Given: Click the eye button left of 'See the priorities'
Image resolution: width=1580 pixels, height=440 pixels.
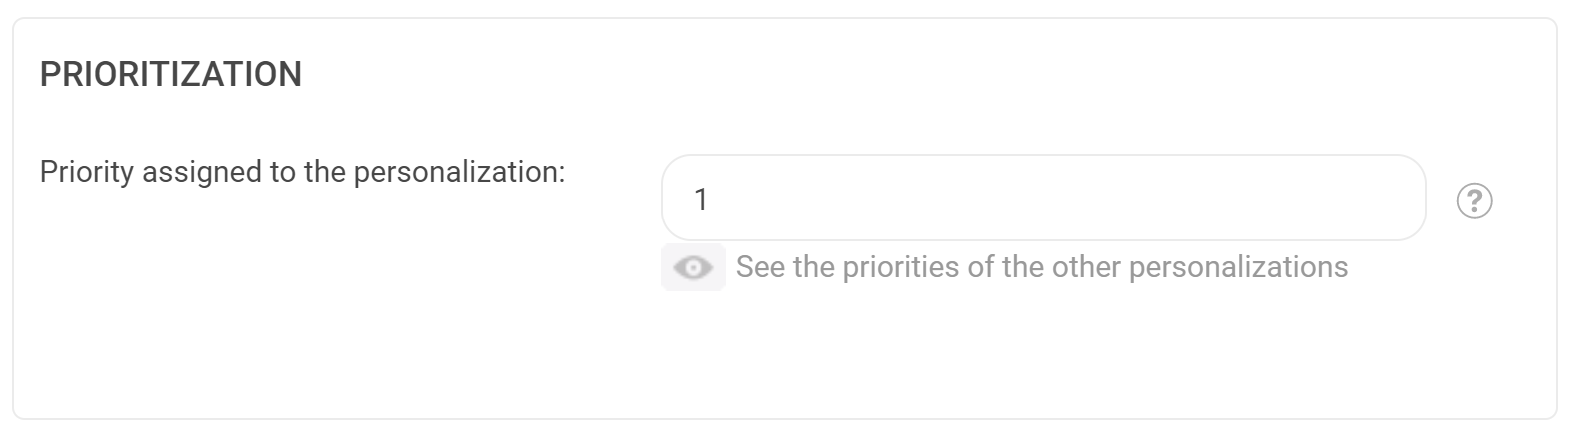Looking at the screenshot, I should pos(693,267).
